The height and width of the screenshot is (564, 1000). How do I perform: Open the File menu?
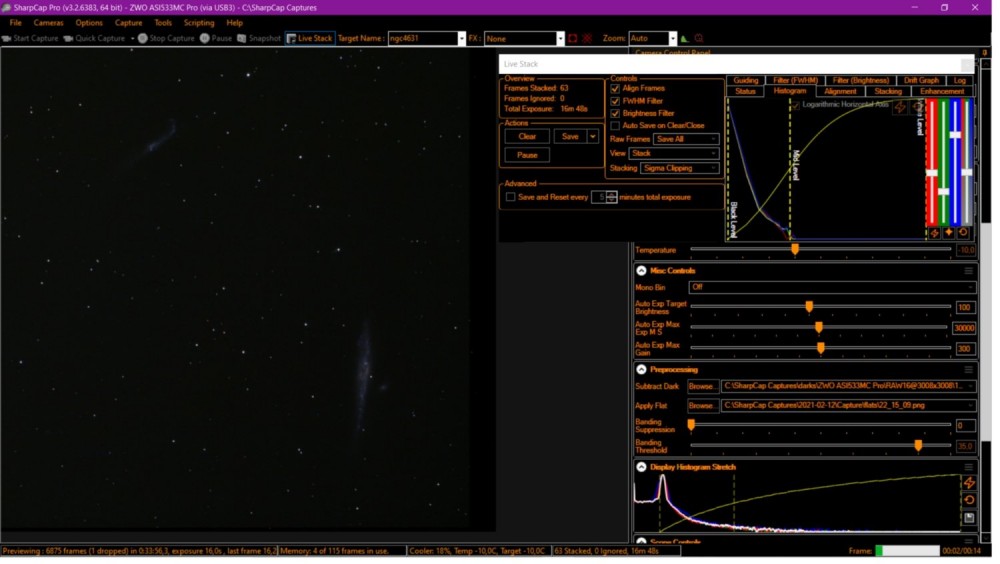tap(16, 23)
